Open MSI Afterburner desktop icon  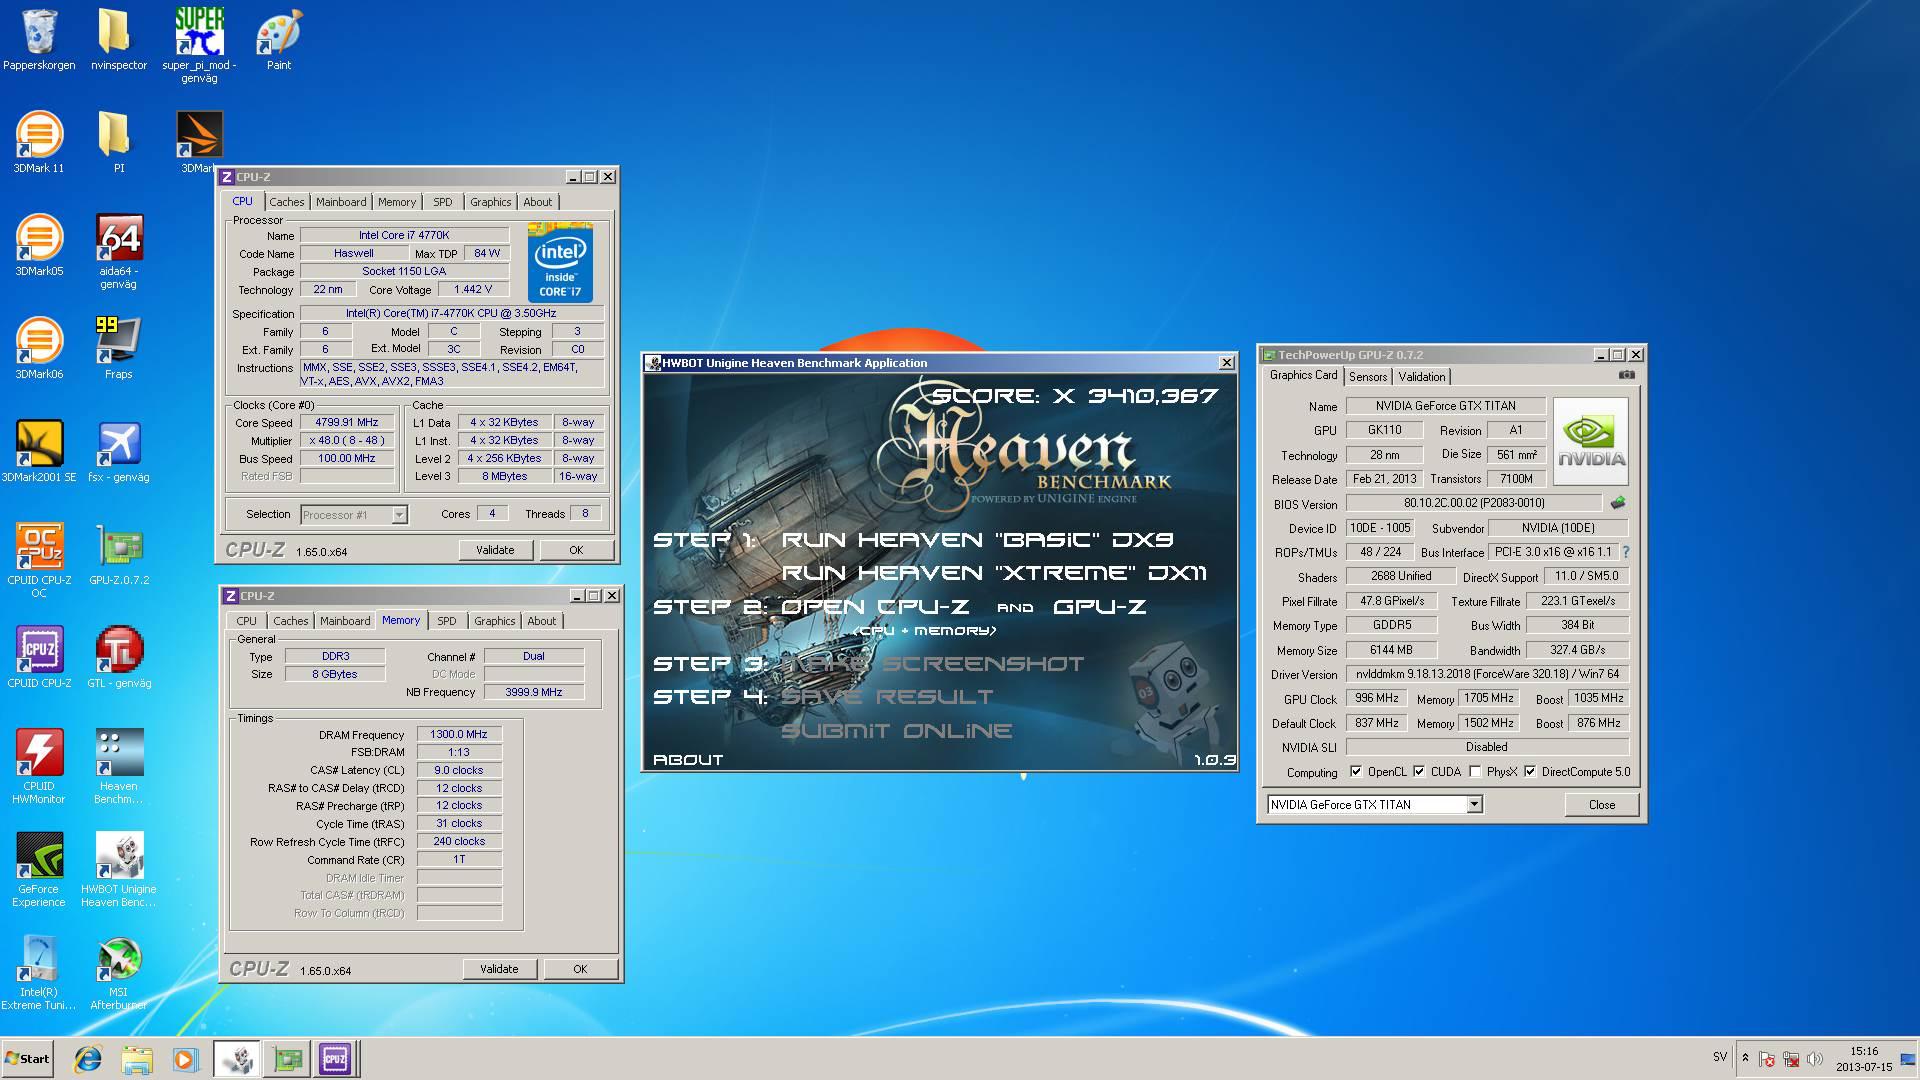coord(118,958)
